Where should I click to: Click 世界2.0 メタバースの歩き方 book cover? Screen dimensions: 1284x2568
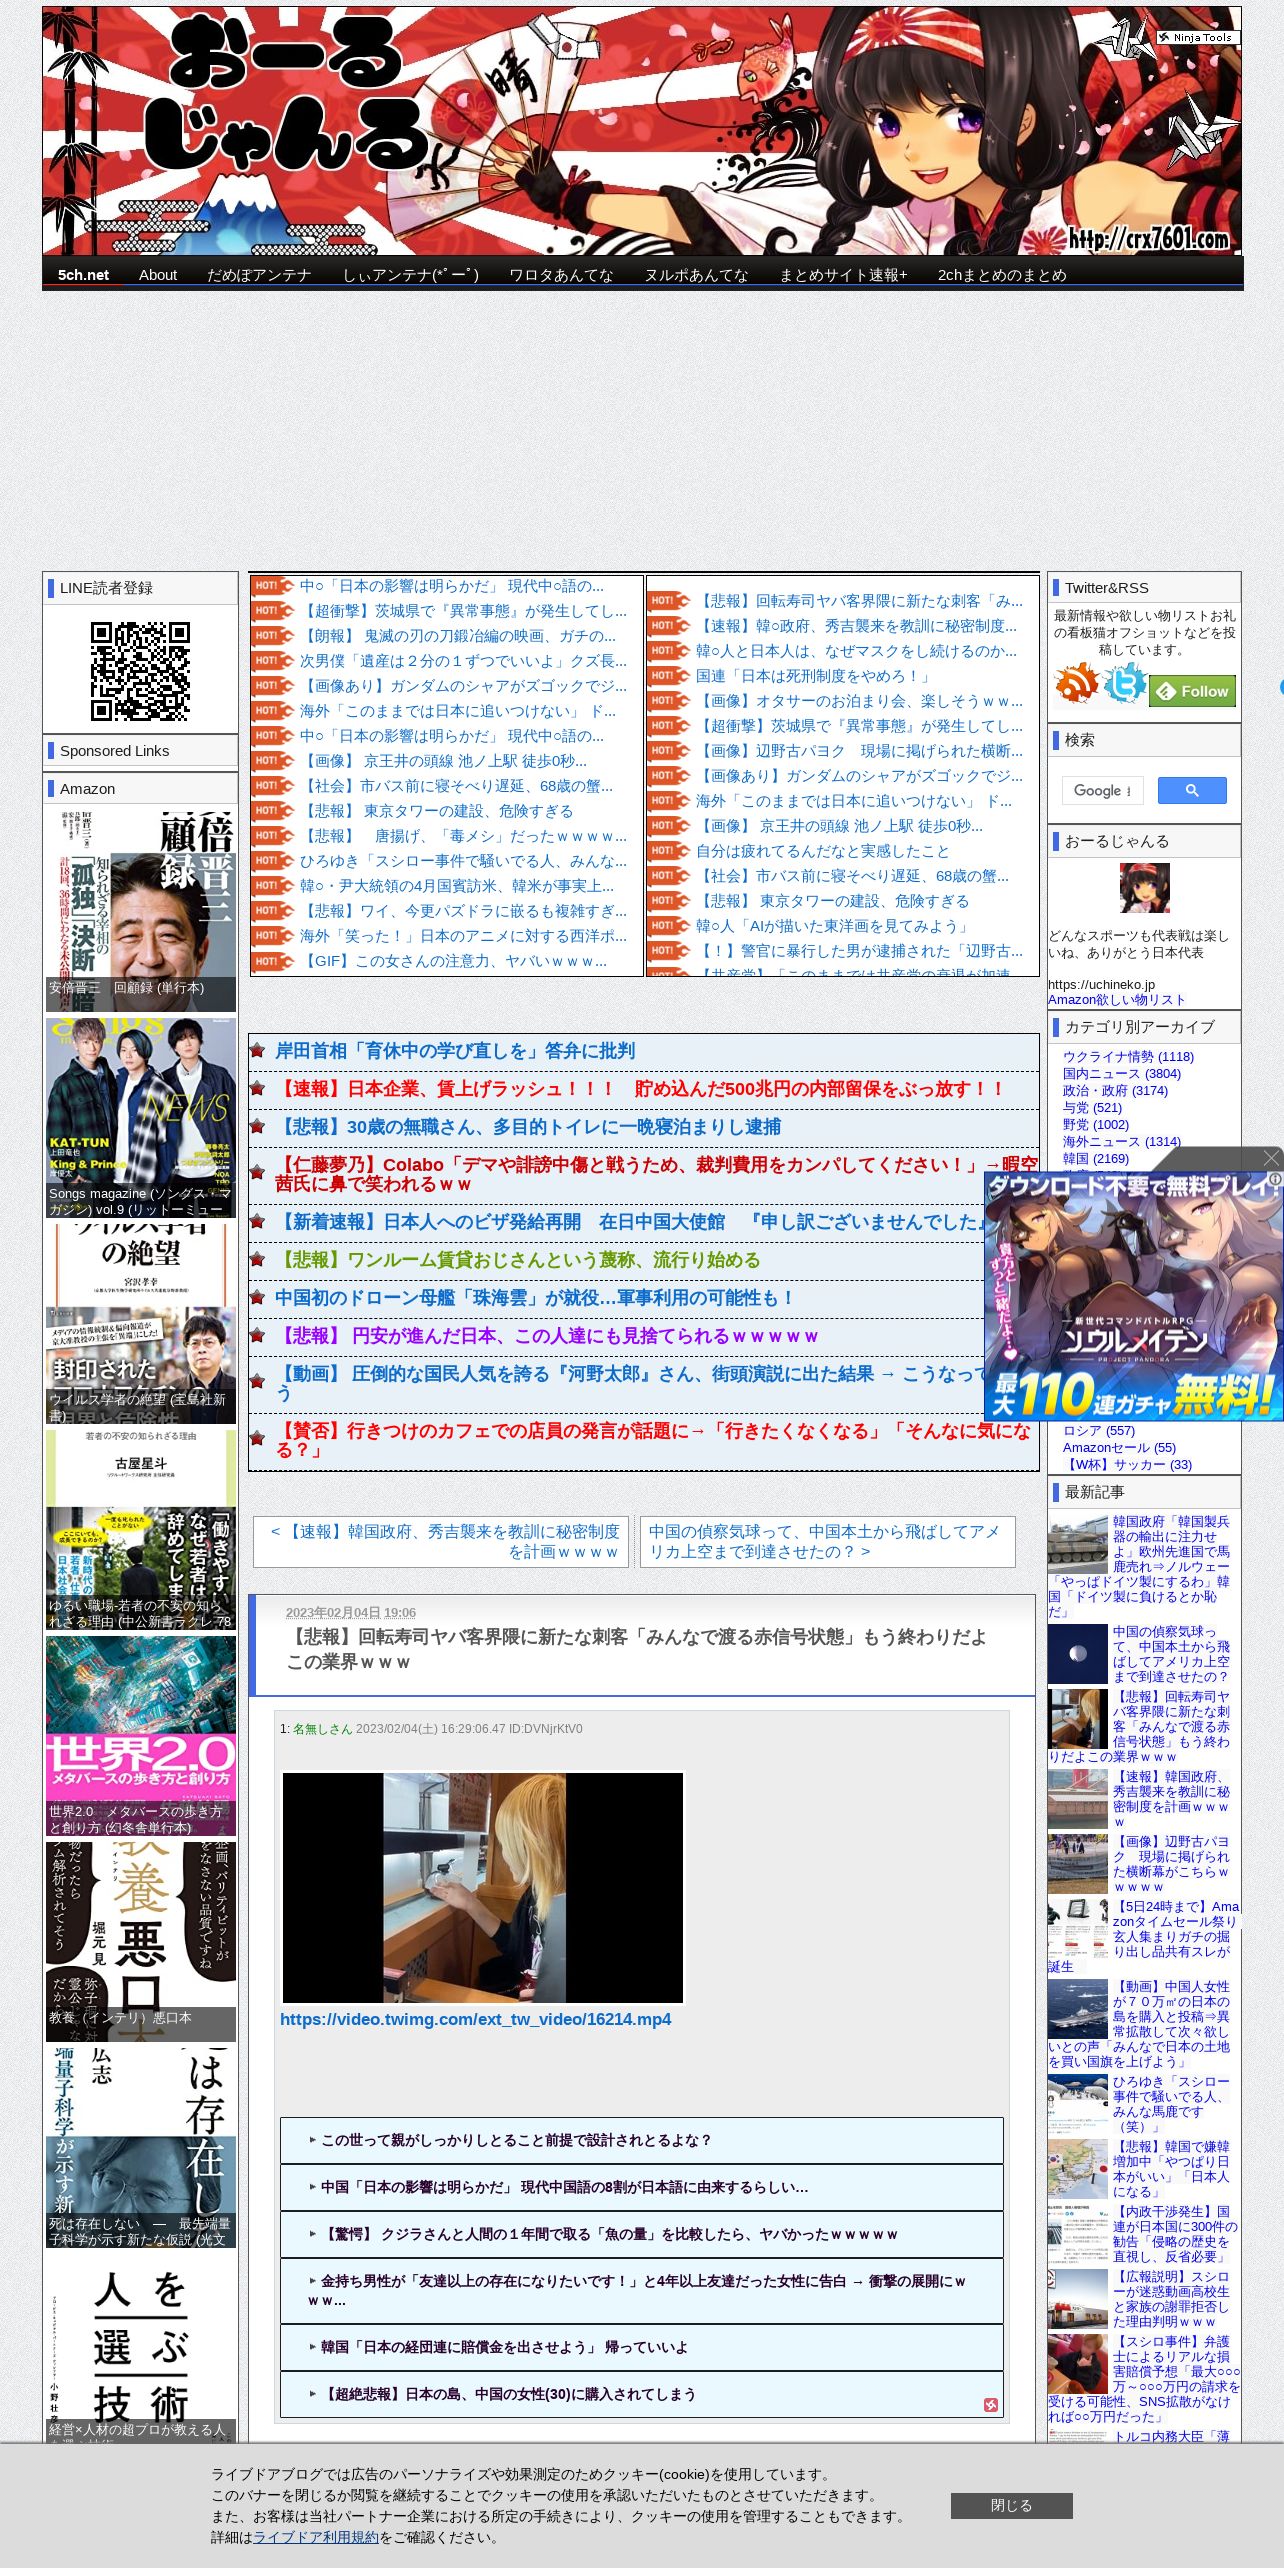click(x=140, y=1736)
